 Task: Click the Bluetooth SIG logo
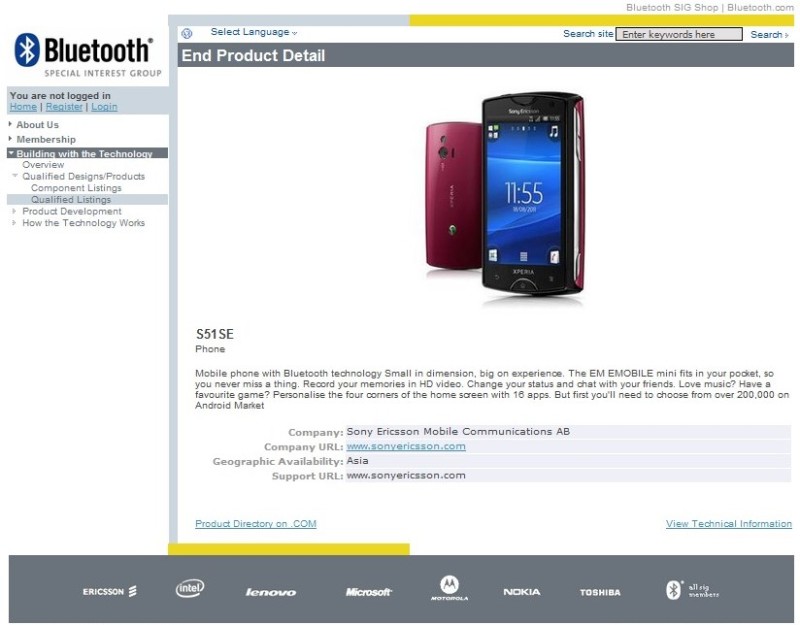(88, 55)
